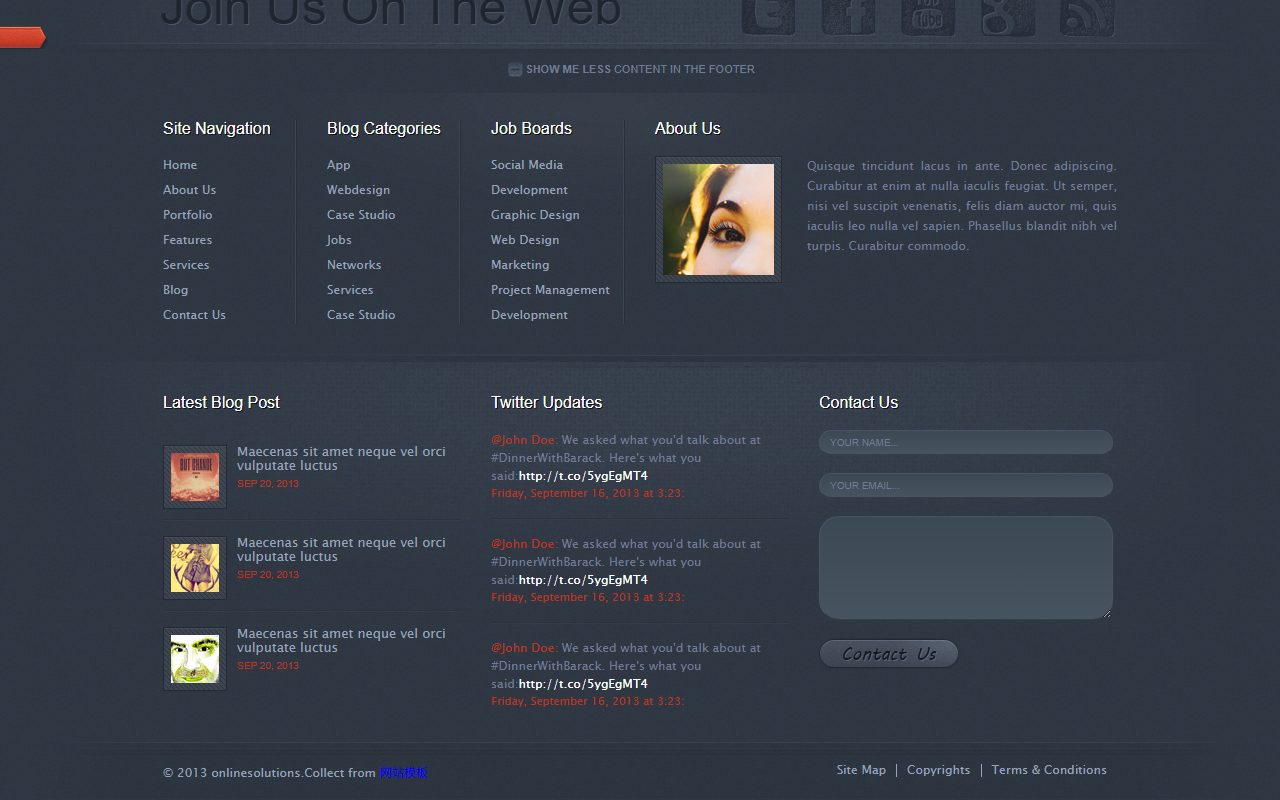Screen dimensions: 1280x800
Task: Focus the Your Email field
Action: point(966,485)
